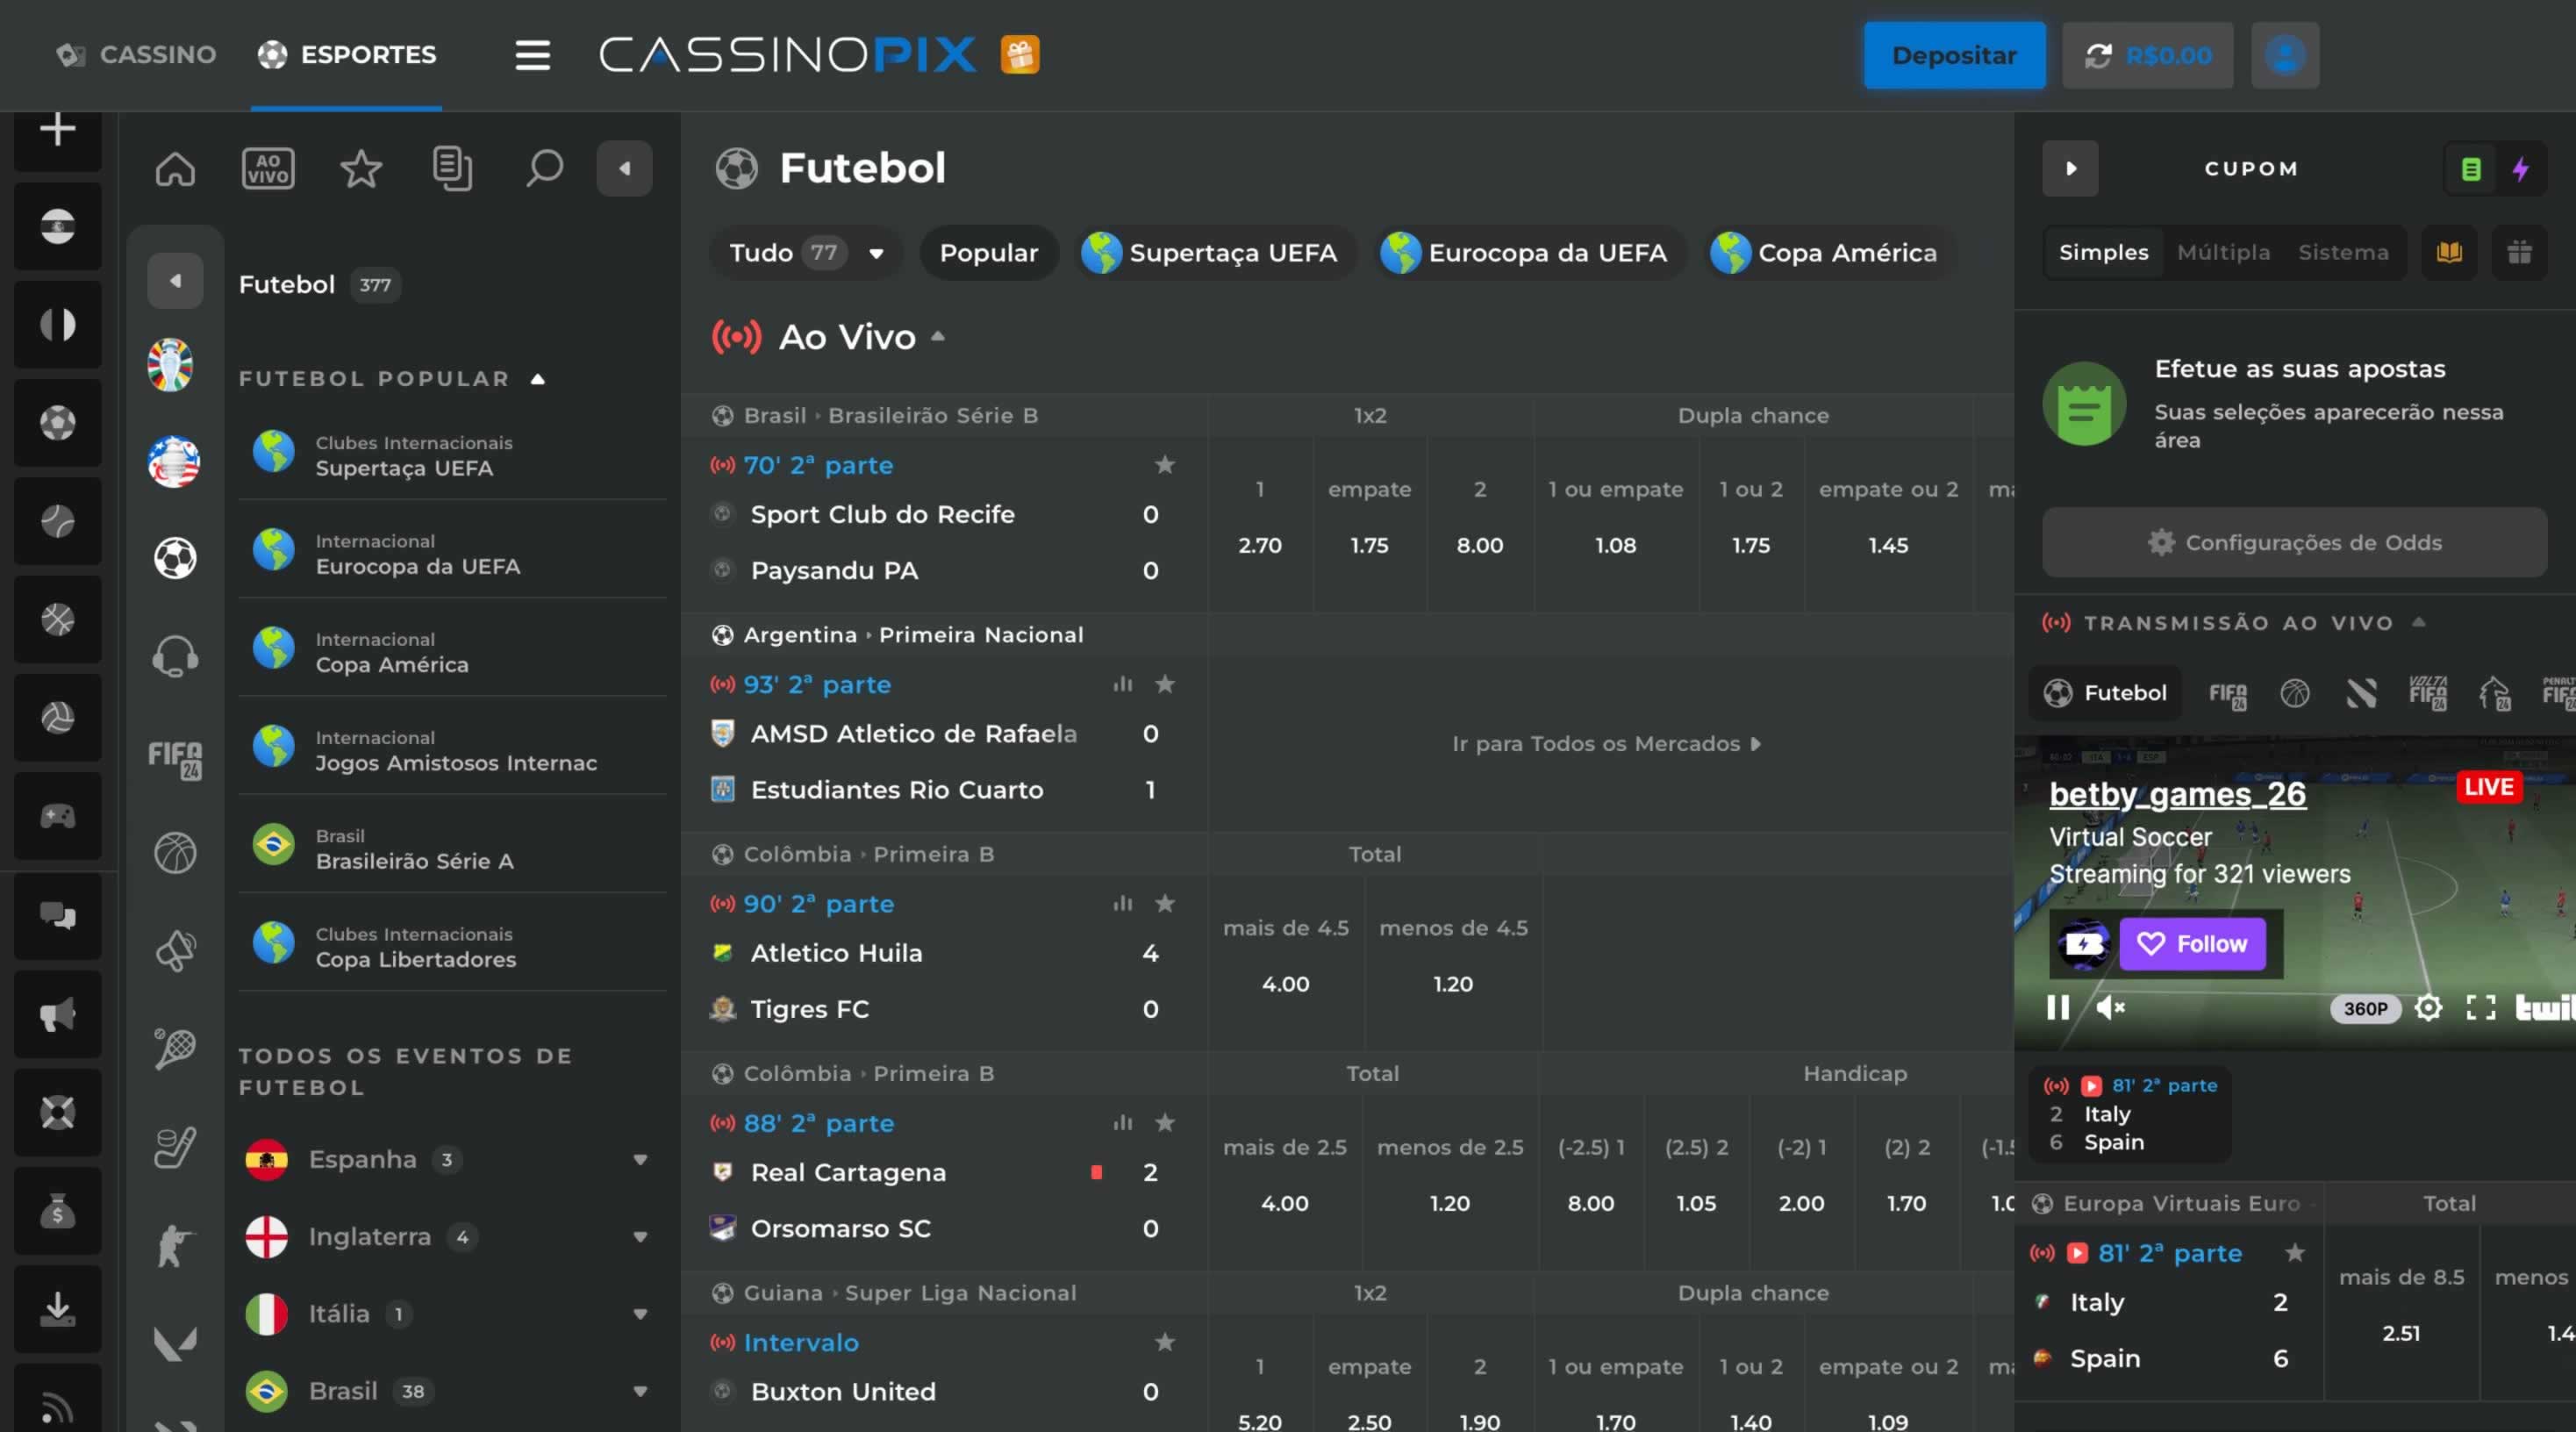
Task: Select the basketball icon in sports list
Action: pos(175,853)
